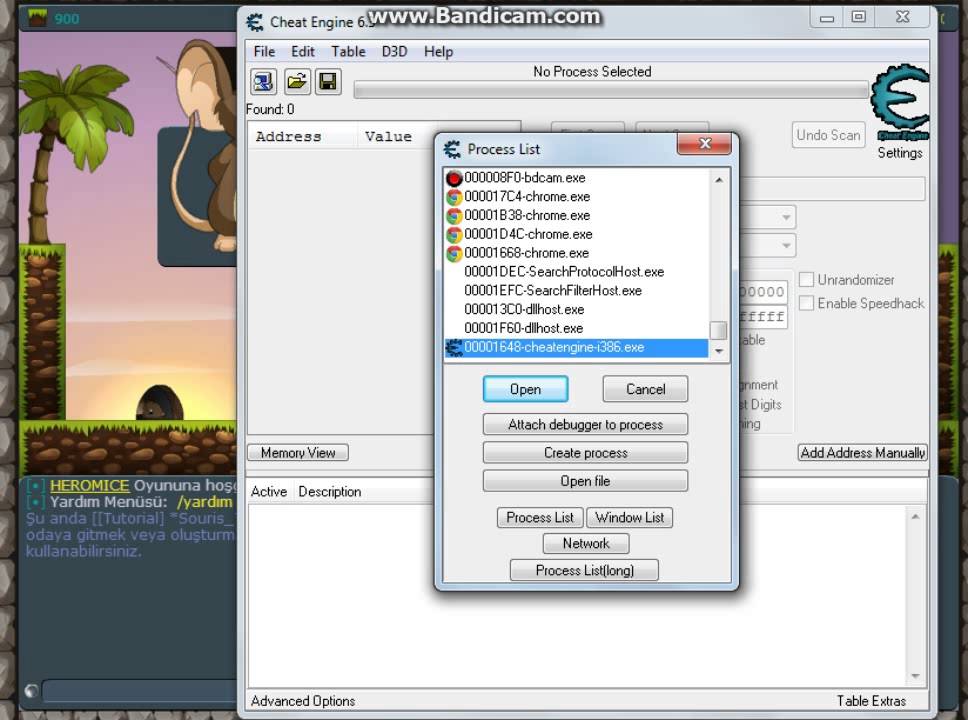Click the process list scroll up arrow
Viewport: 968px width, 720px height.
719,180
